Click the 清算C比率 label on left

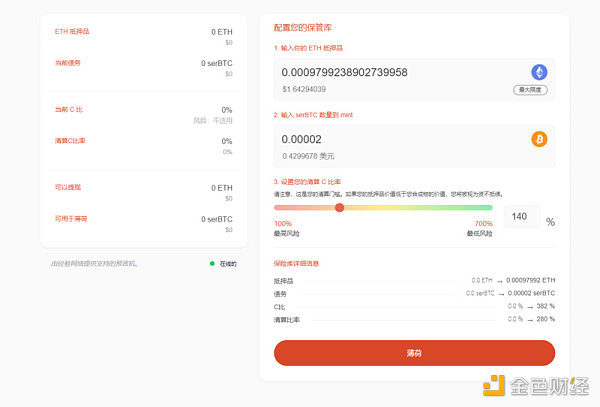[71, 141]
